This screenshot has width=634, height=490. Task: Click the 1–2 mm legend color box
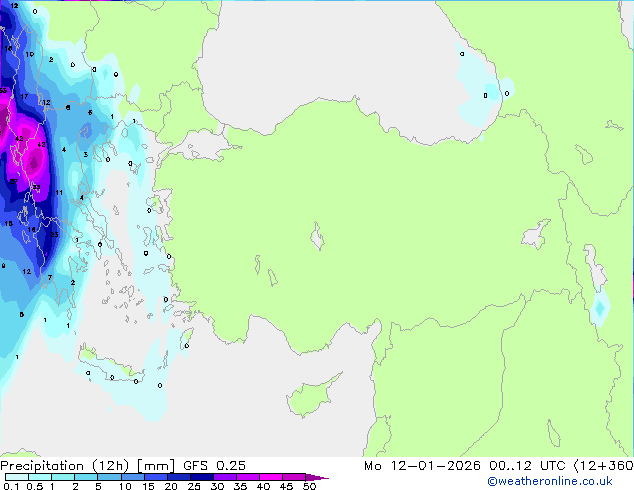[x=63, y=477]
